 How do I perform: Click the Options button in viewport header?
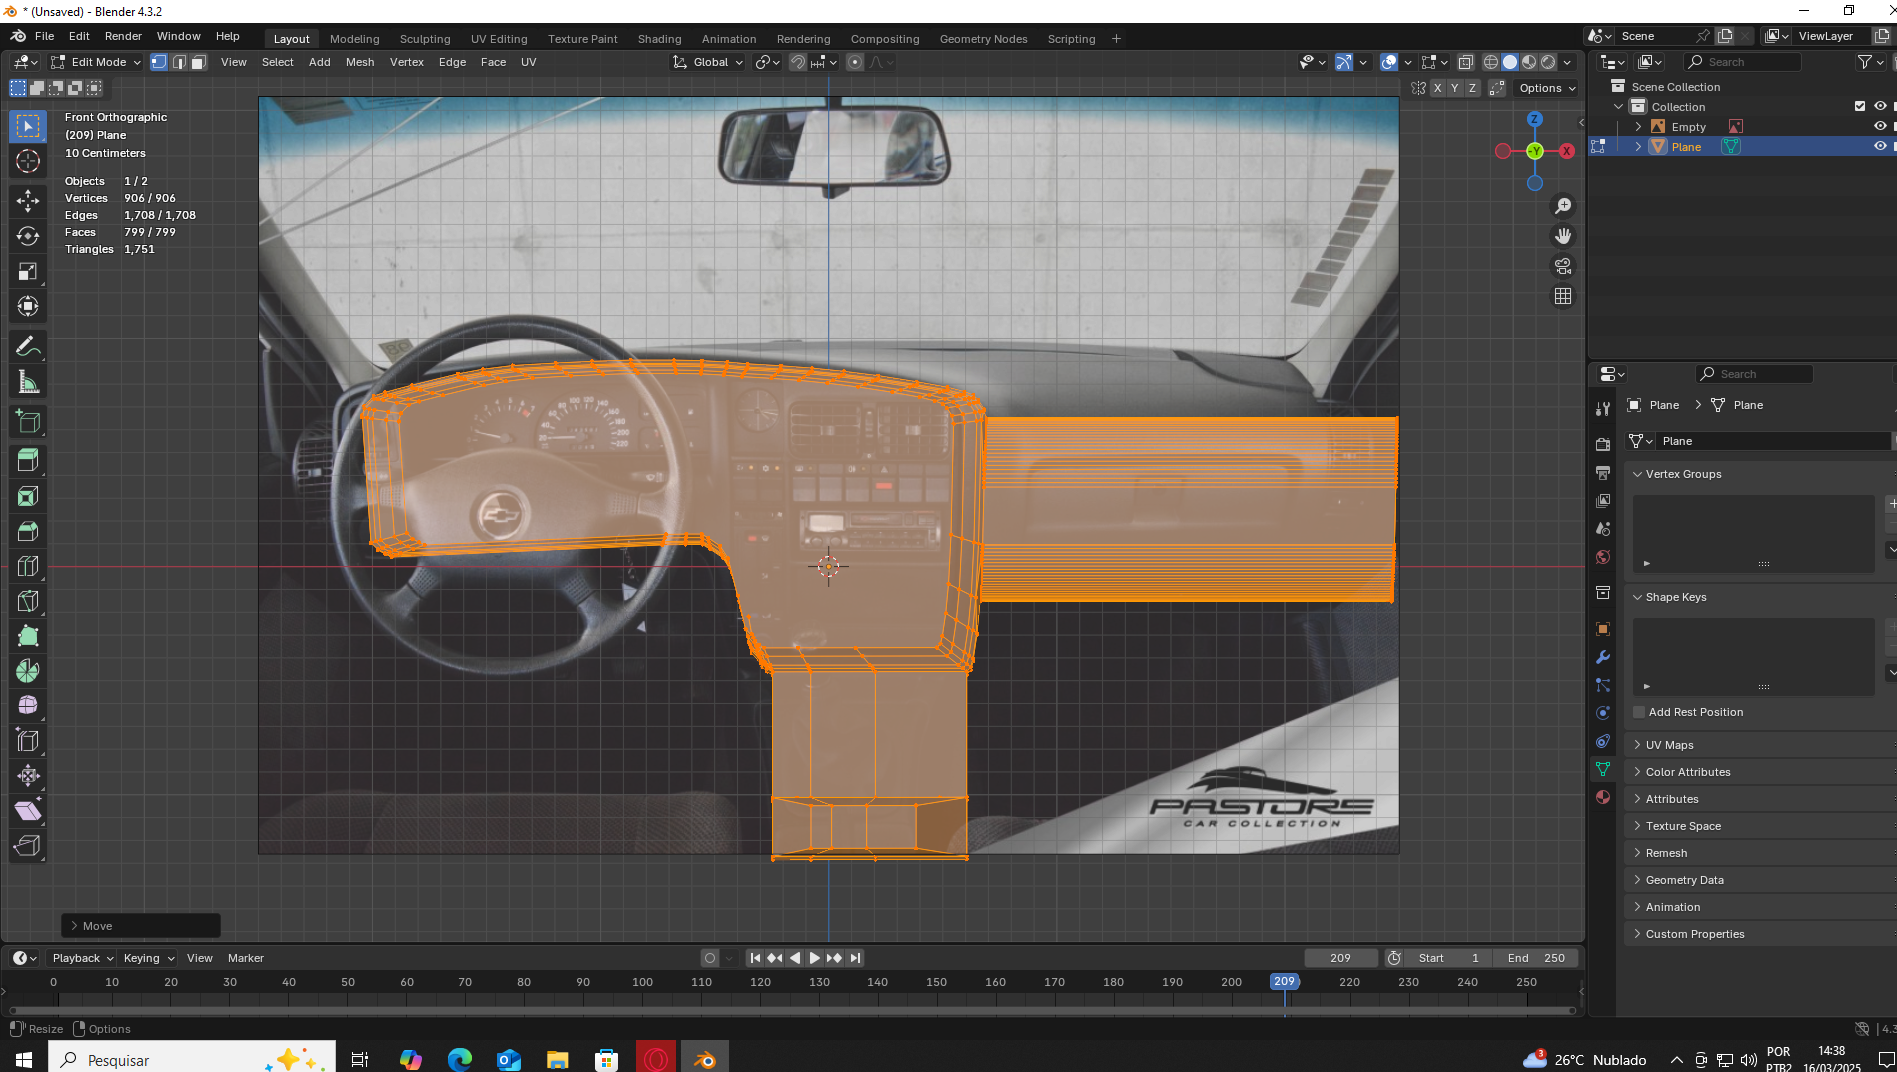click(1546, 88)
